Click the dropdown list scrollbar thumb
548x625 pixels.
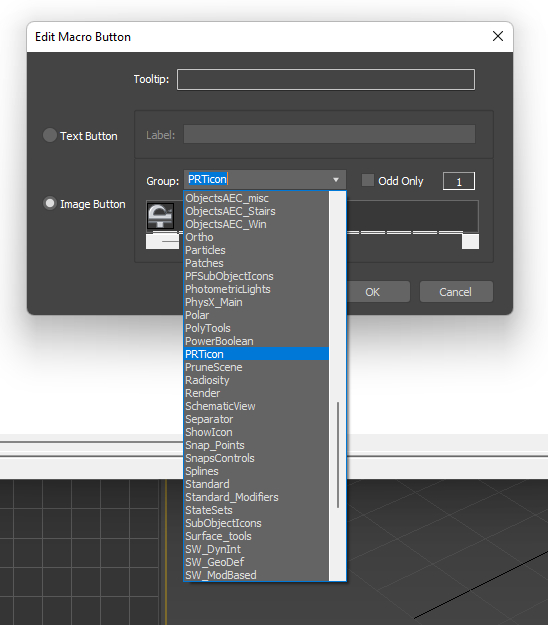338,455
